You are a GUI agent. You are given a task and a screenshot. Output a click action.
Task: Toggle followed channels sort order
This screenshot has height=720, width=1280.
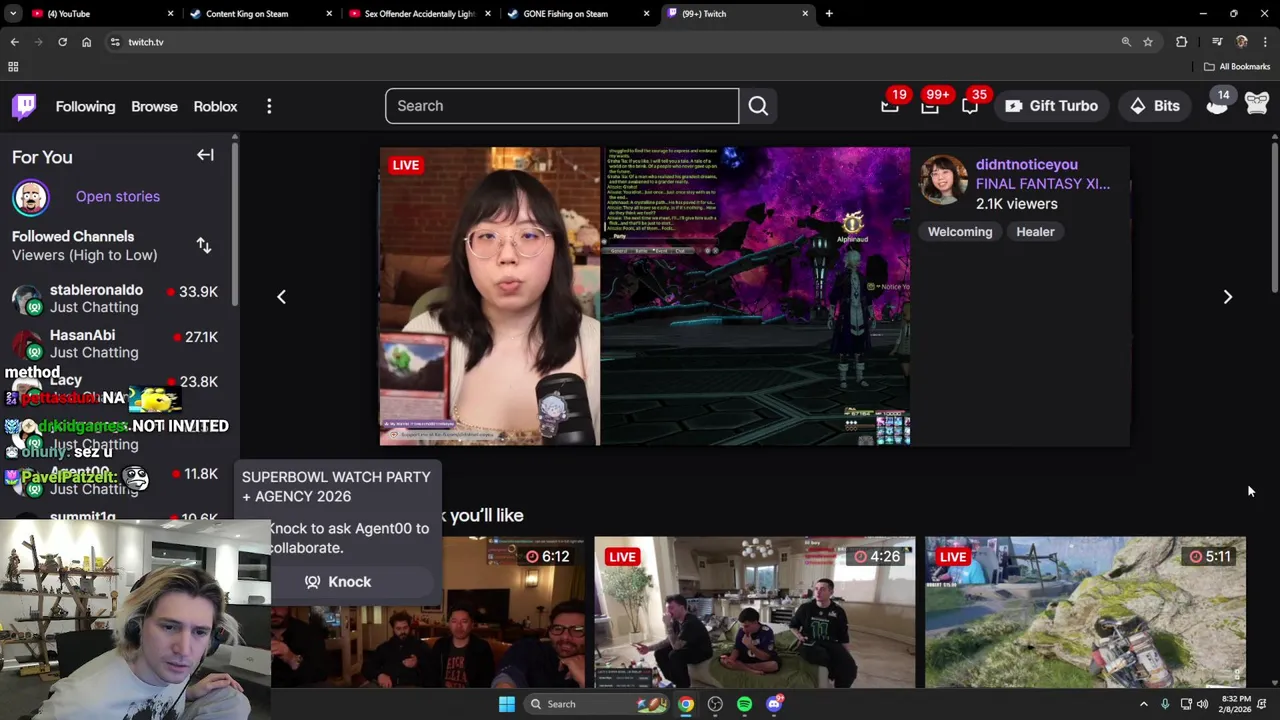click(204, 246)
